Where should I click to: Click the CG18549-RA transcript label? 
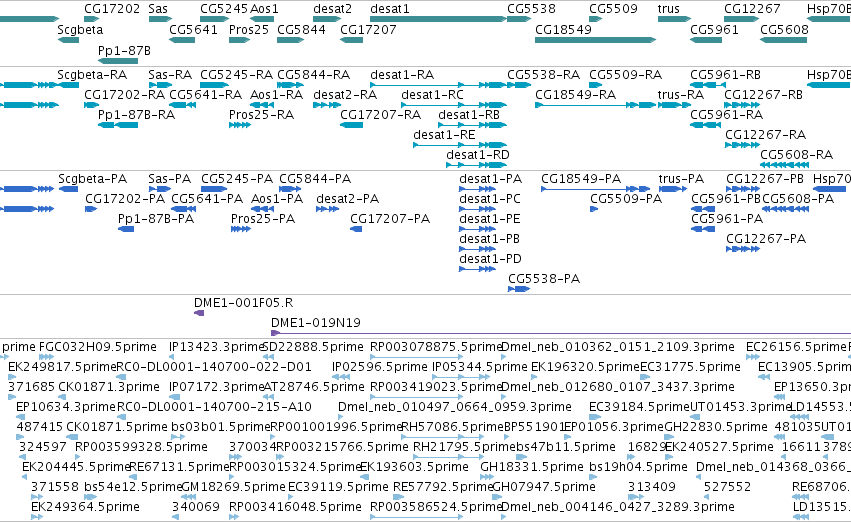coord(575,95)
